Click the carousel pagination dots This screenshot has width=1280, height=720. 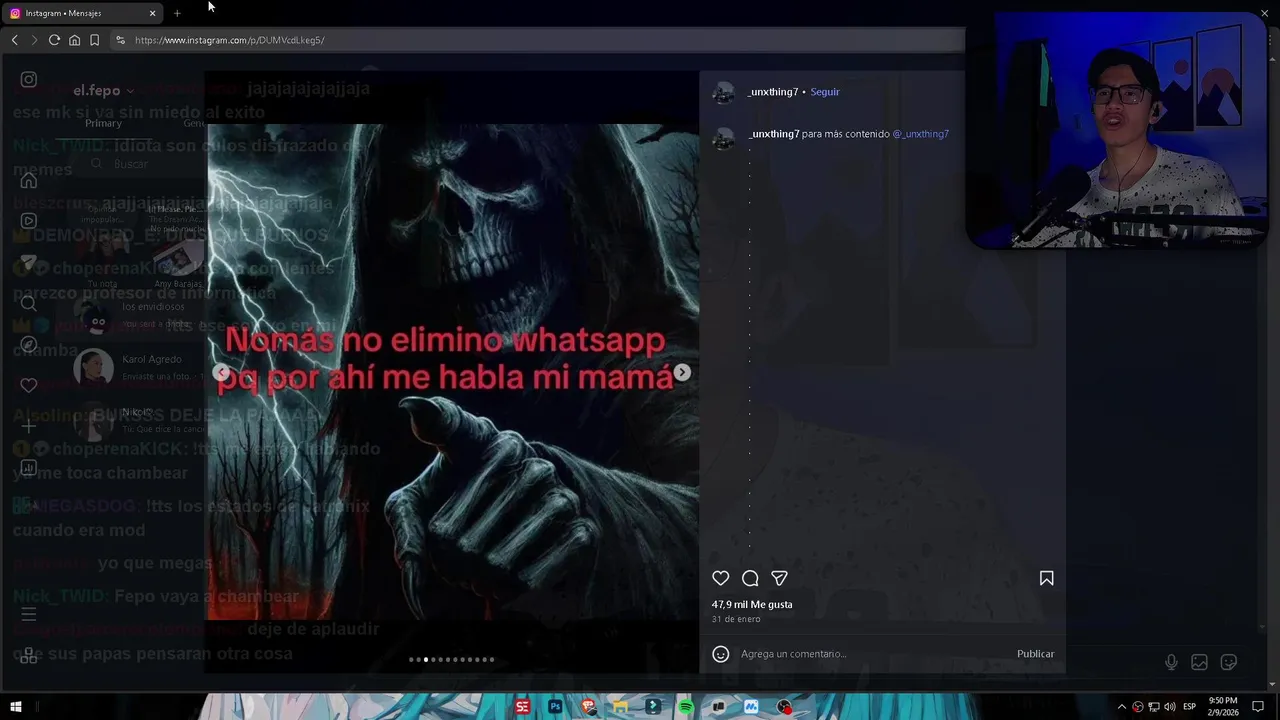point(452,659)
